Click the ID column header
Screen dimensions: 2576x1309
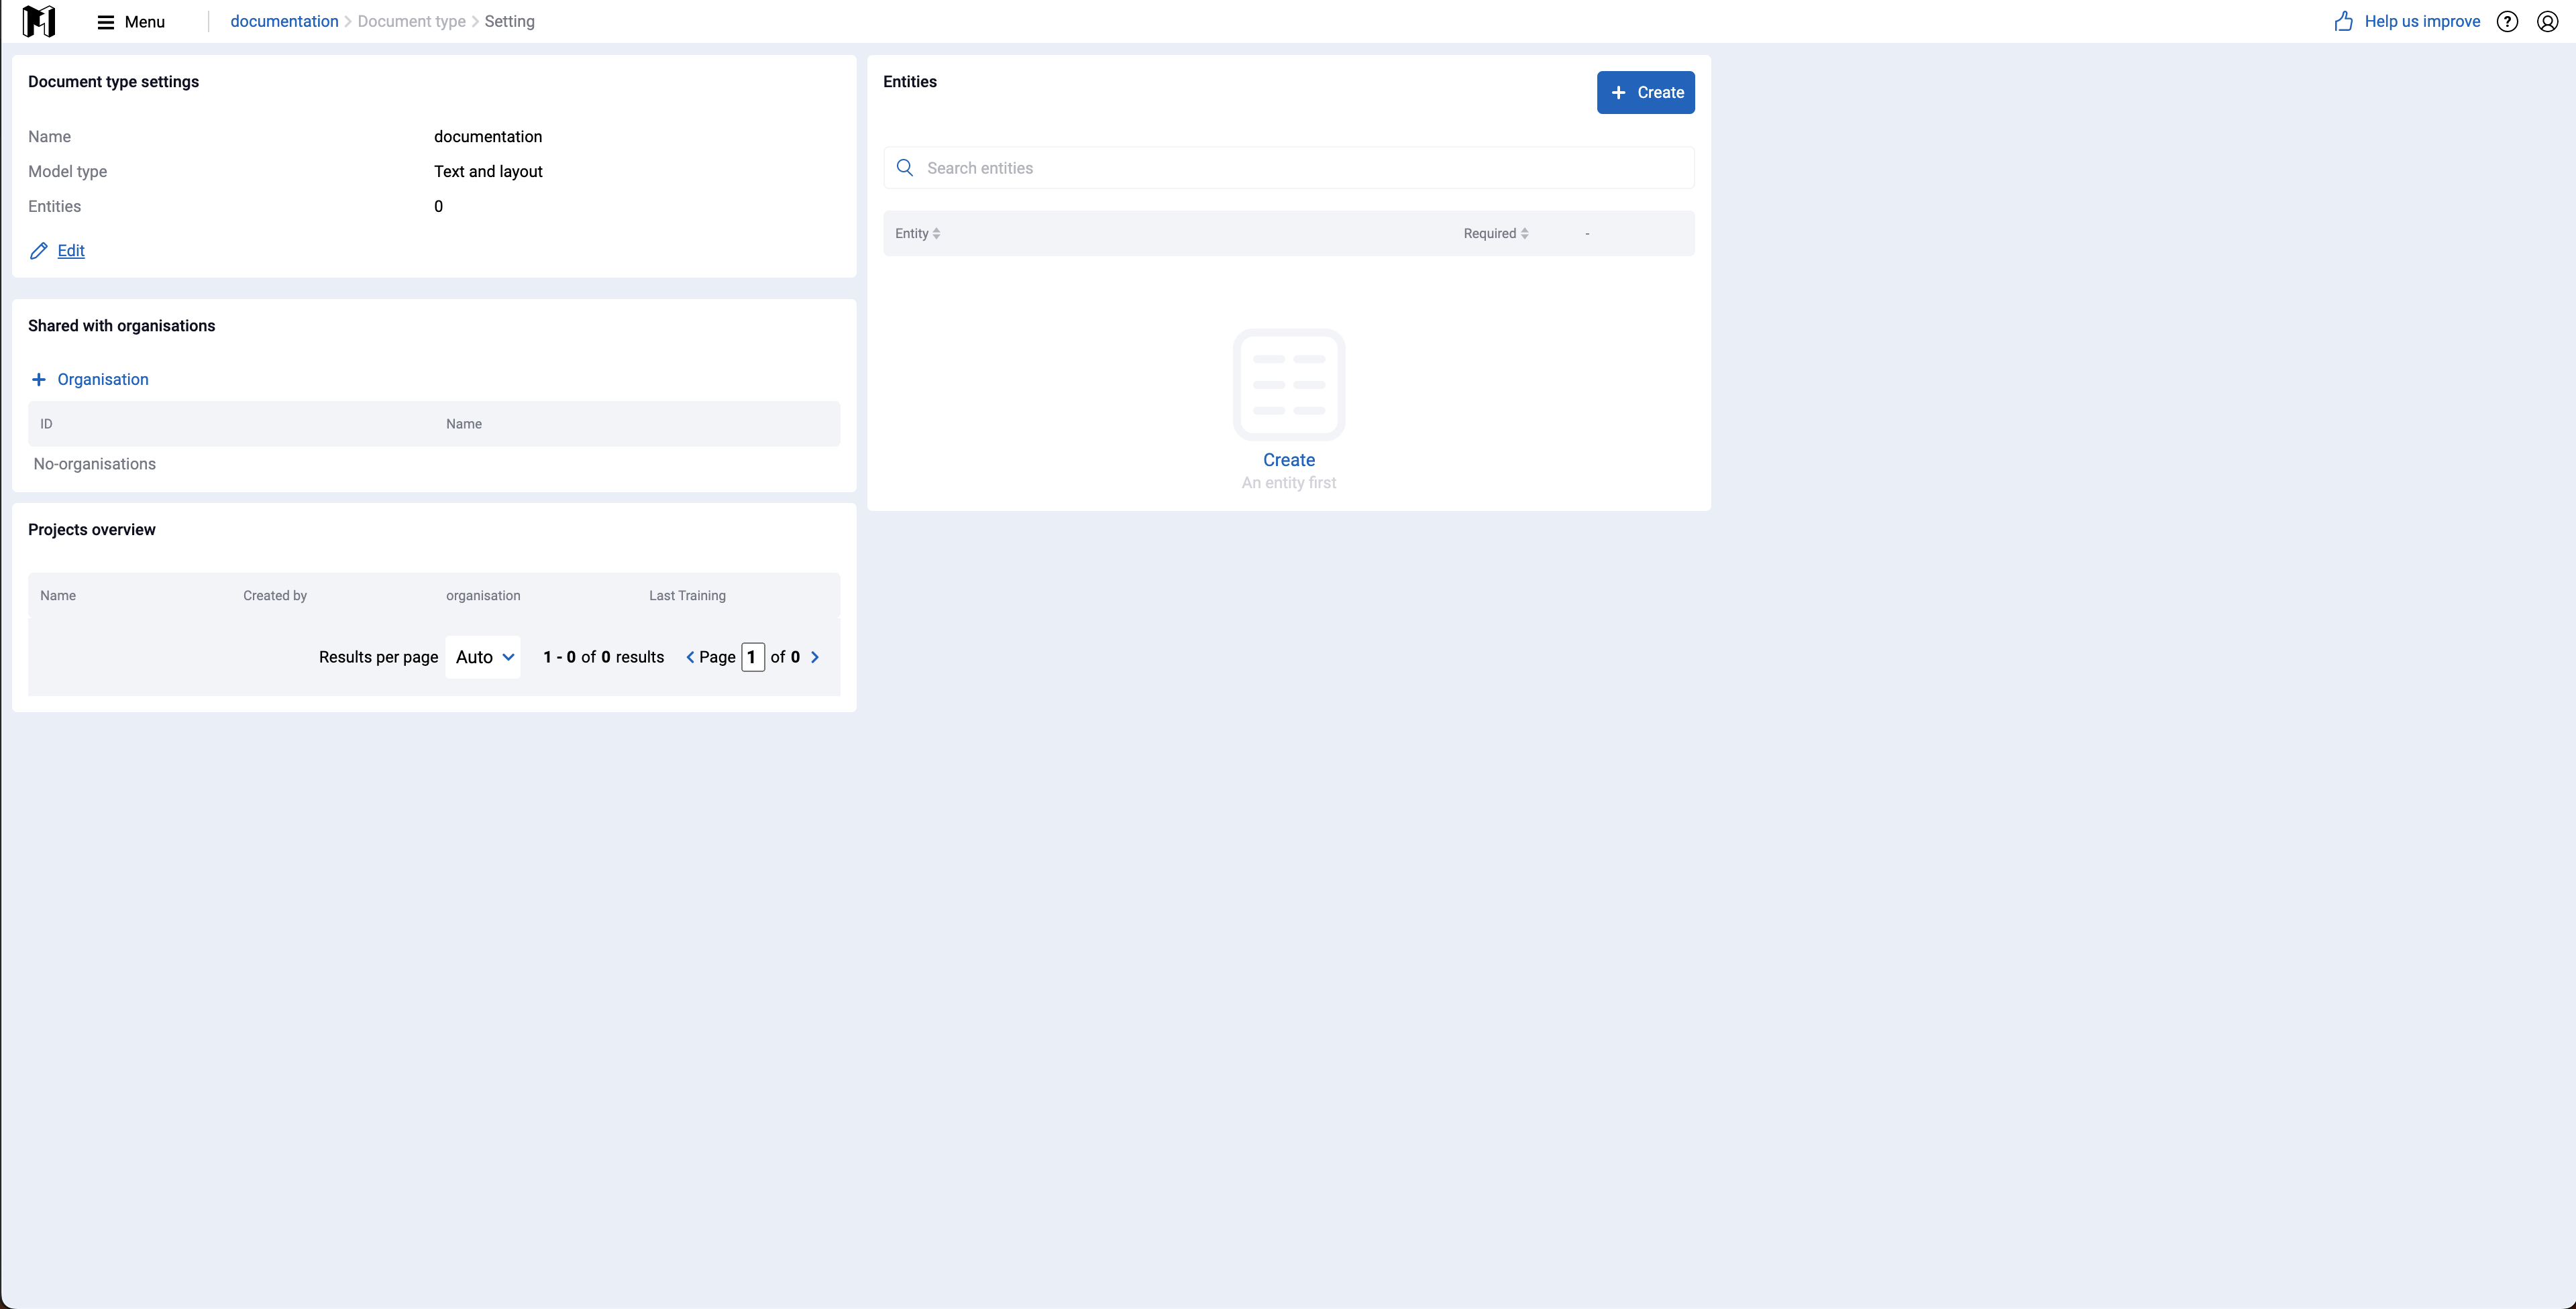[x=46, y=424]
